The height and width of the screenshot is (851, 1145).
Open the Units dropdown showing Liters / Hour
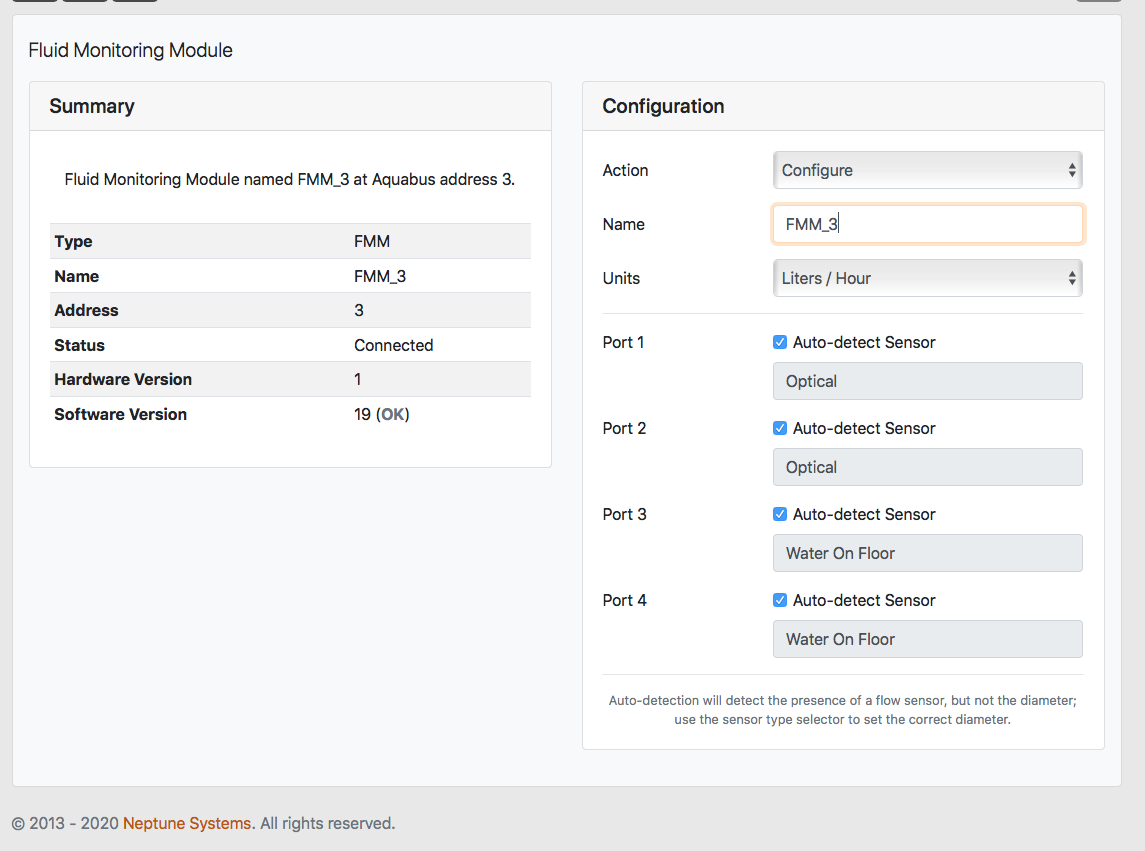click(926, 278)
